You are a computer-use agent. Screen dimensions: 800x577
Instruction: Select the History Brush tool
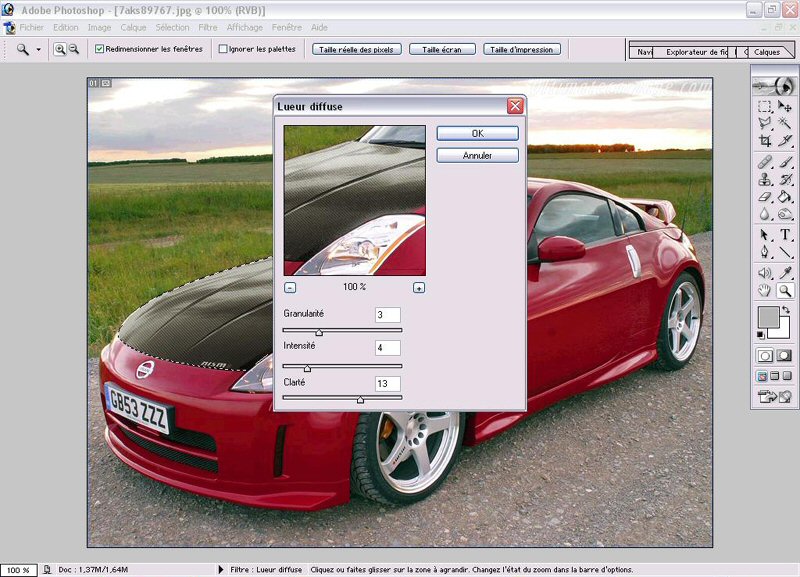point(785,179)
